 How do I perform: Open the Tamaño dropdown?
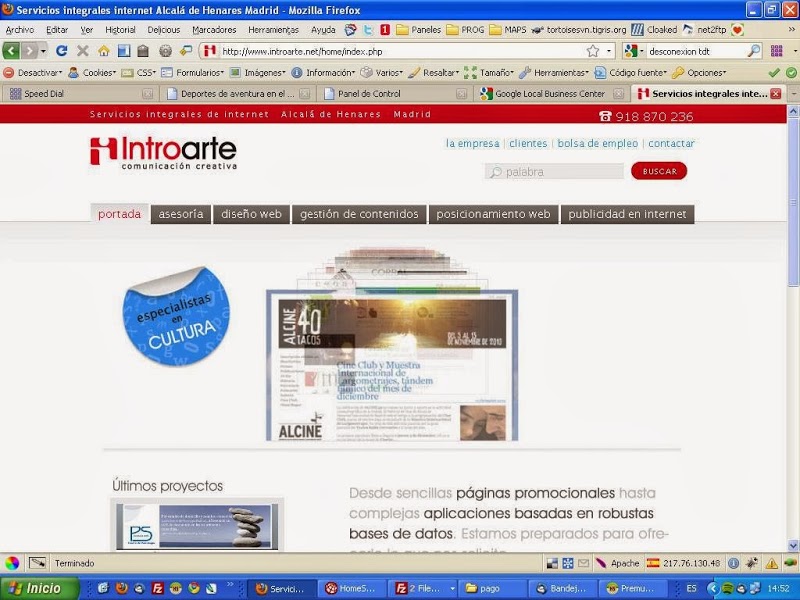coord(489,72)
